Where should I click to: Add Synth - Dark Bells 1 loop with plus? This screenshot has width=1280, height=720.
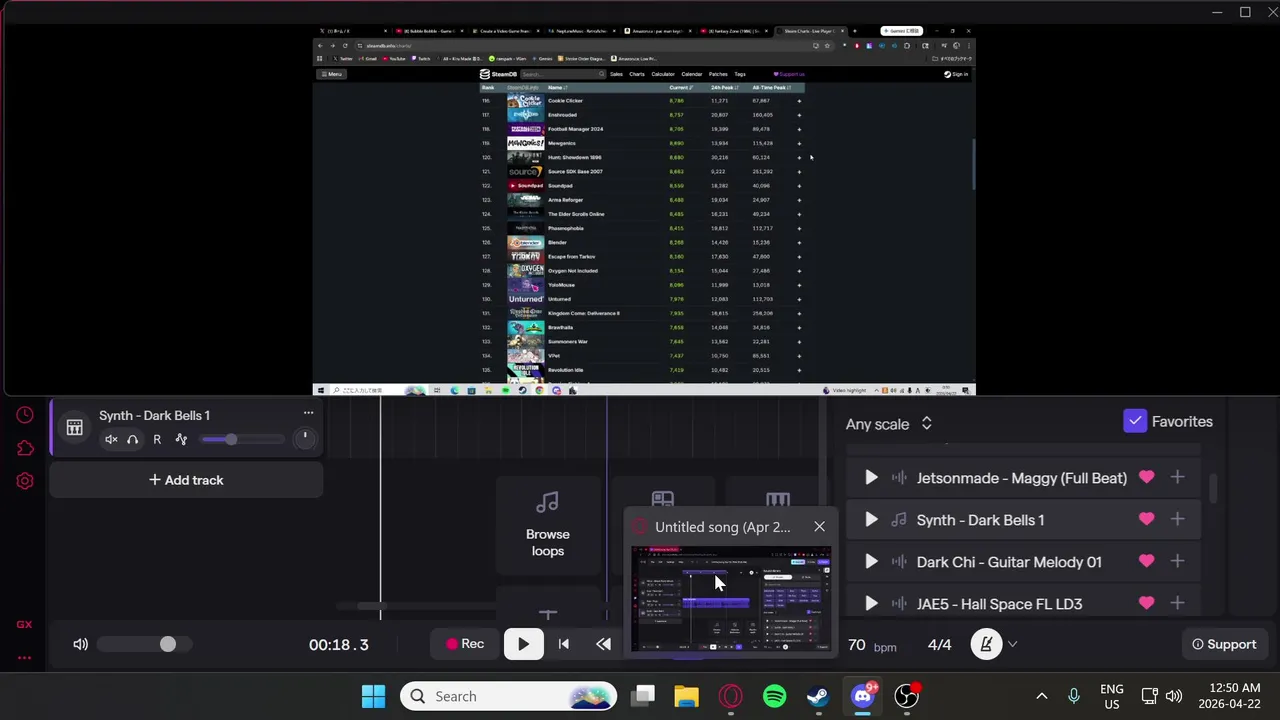1177,520
